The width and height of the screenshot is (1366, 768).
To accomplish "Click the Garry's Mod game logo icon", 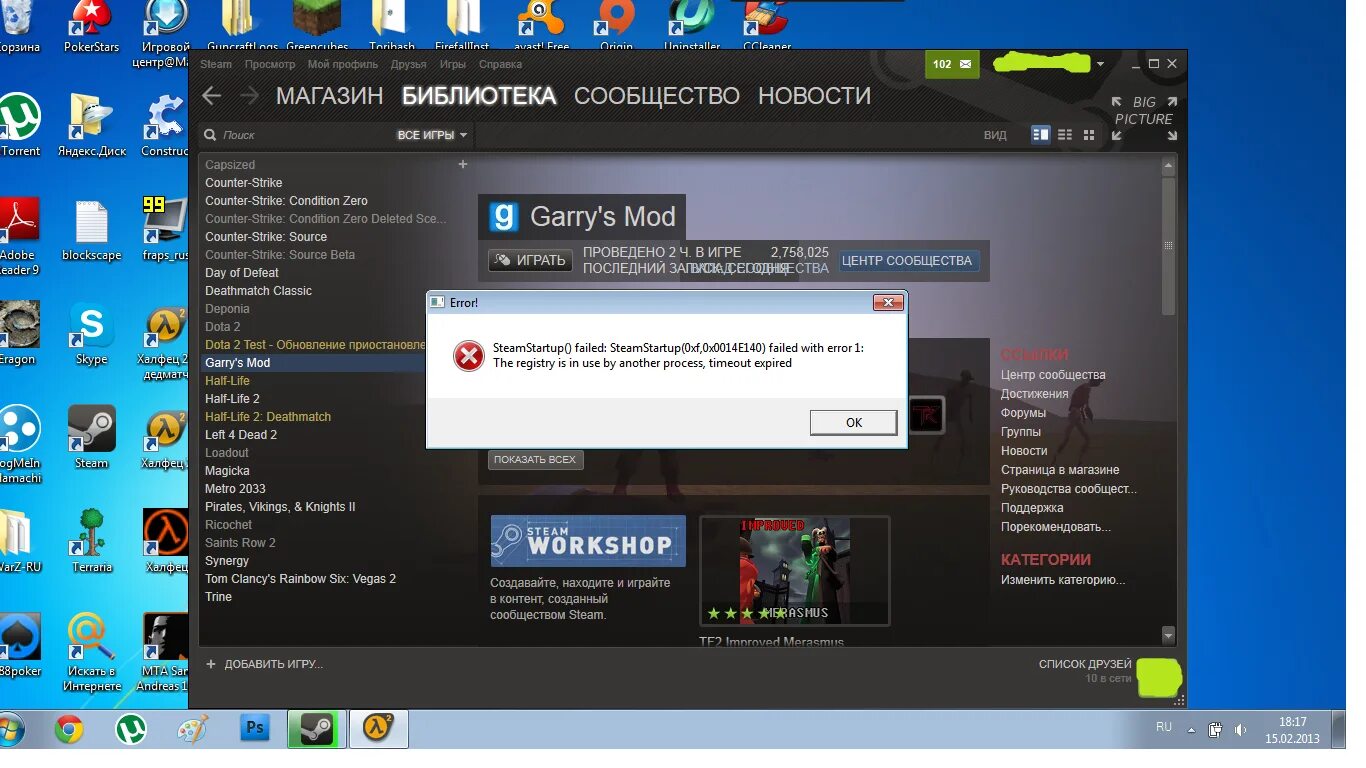I will [504, 217].
